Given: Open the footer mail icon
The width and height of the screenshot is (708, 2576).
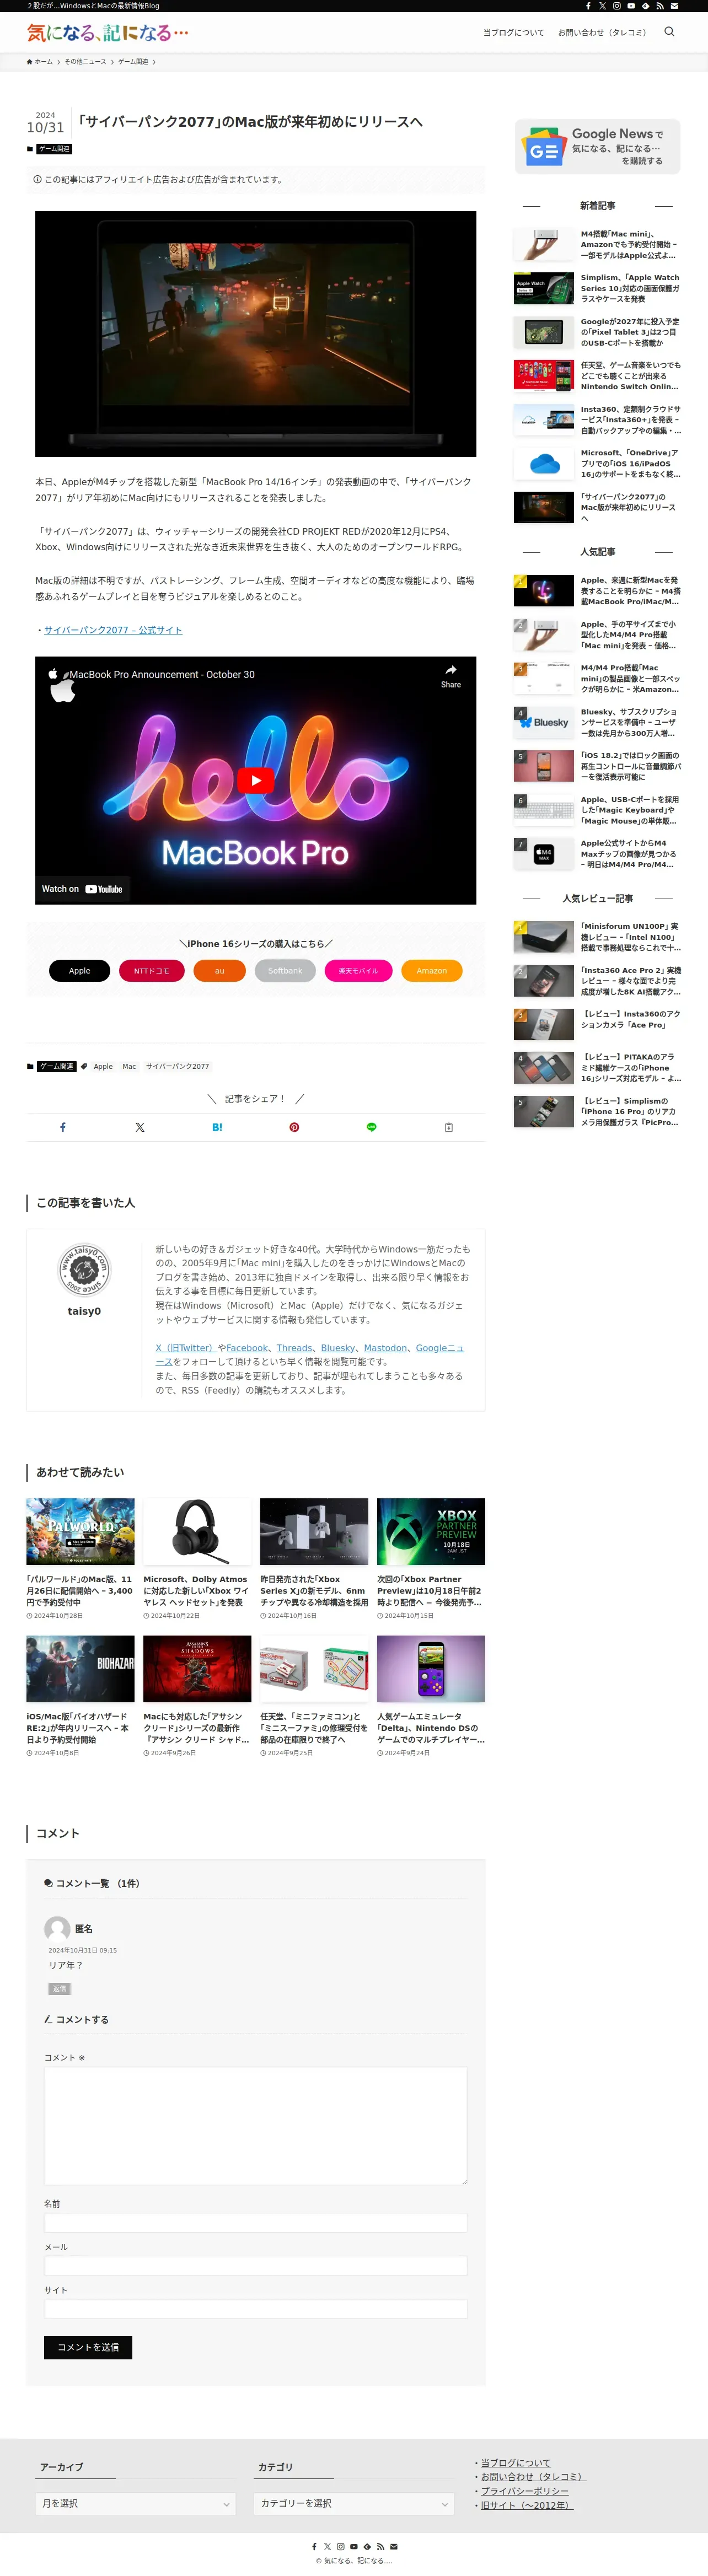Looking at the screenshot, I should [393, 2547].
